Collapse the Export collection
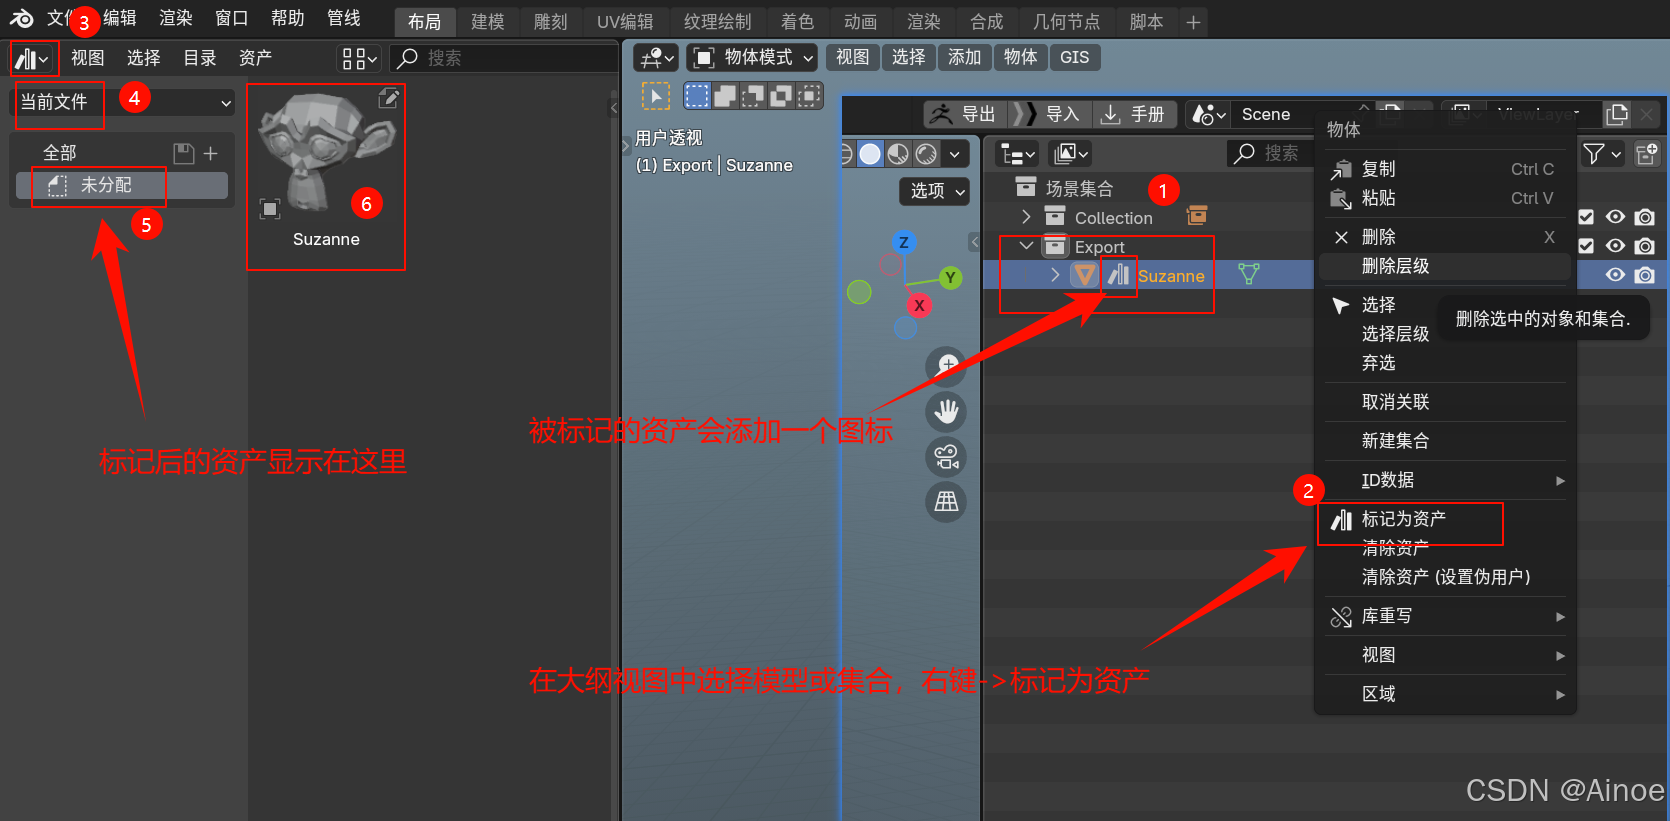1670x821 pixels. tap(1026, 246)
